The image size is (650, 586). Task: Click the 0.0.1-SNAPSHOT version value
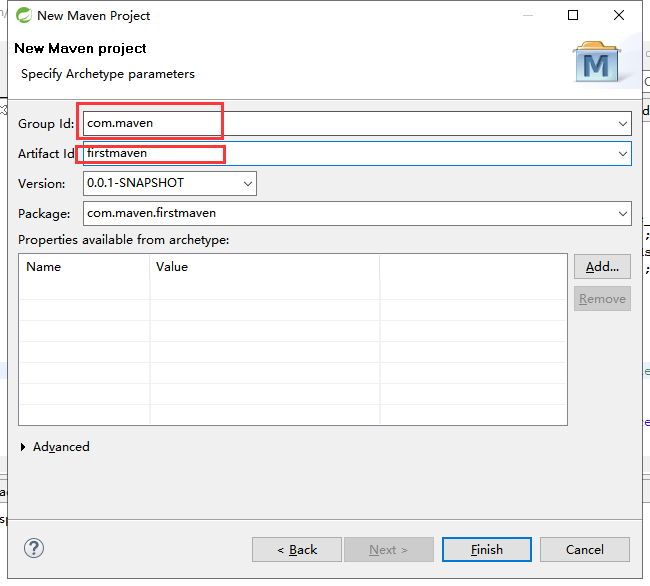[135, 183]
